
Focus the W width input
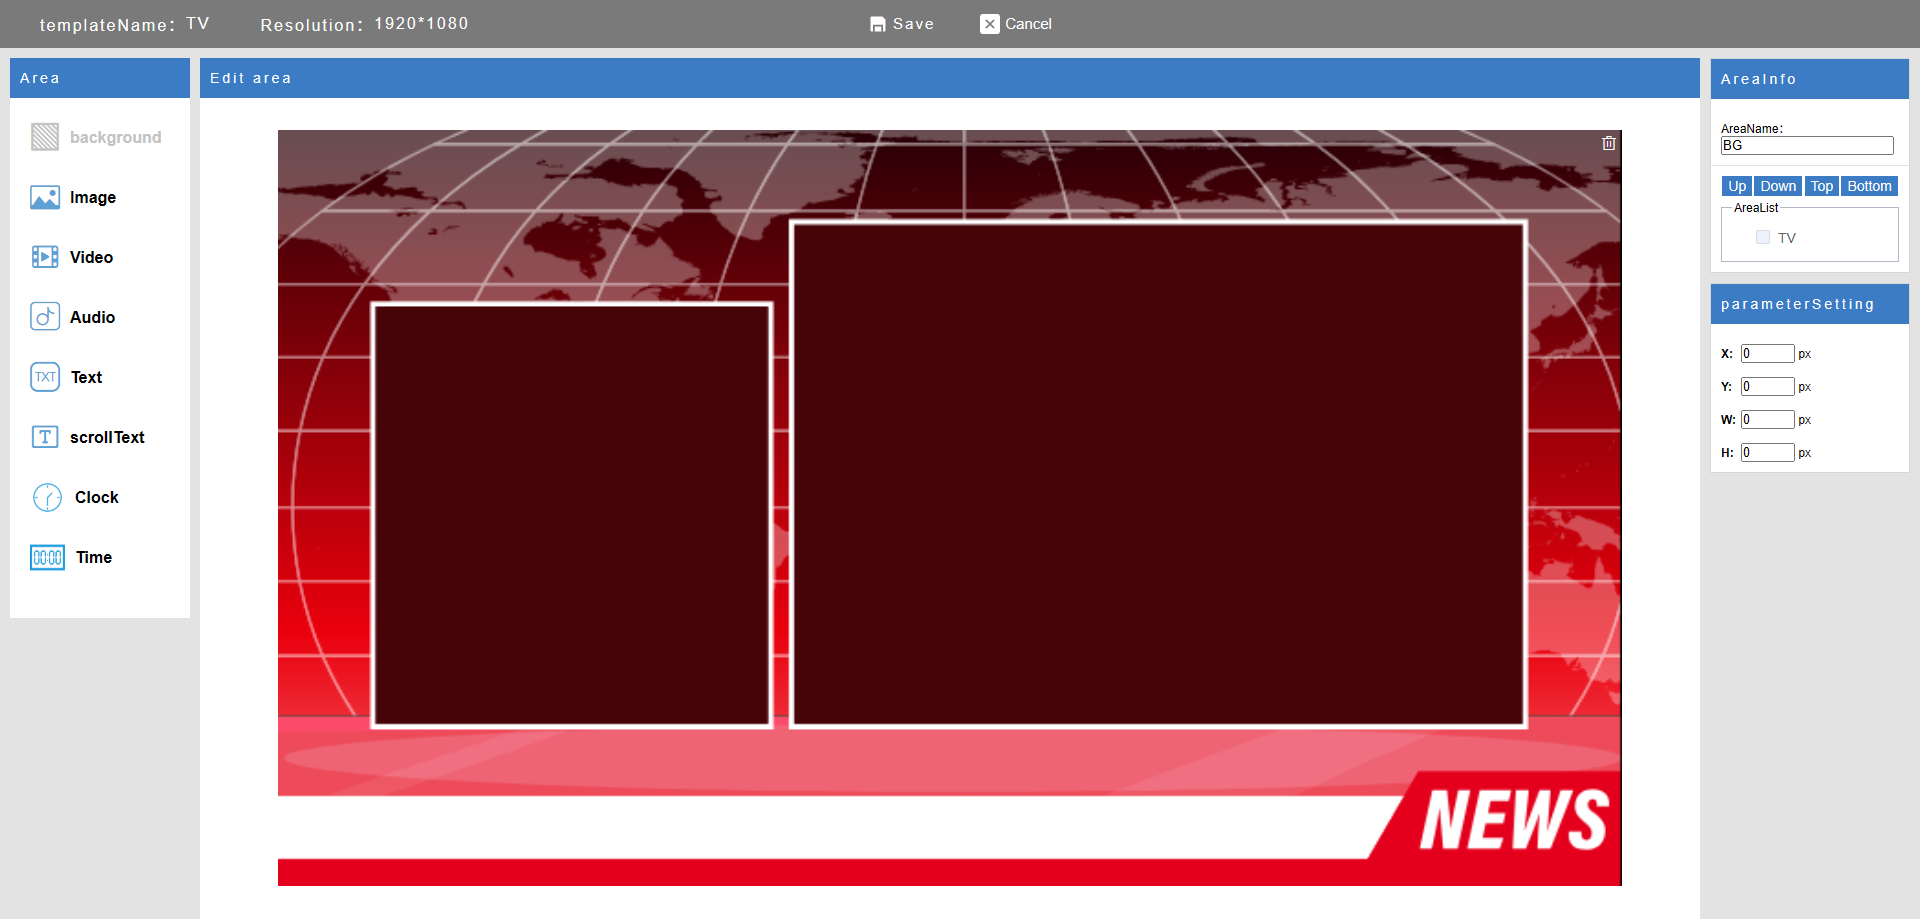point(1767,419)
